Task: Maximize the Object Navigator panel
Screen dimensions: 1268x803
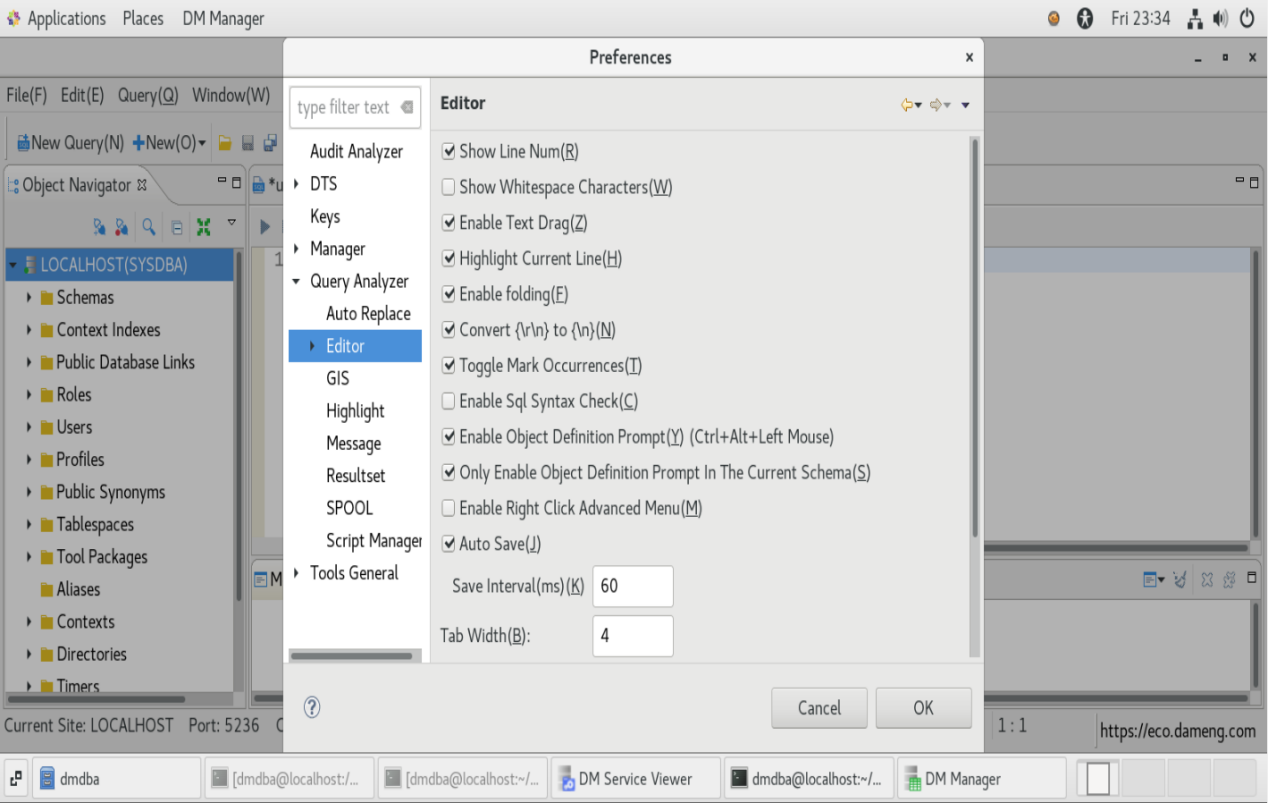Action: [x=237, y=183]
